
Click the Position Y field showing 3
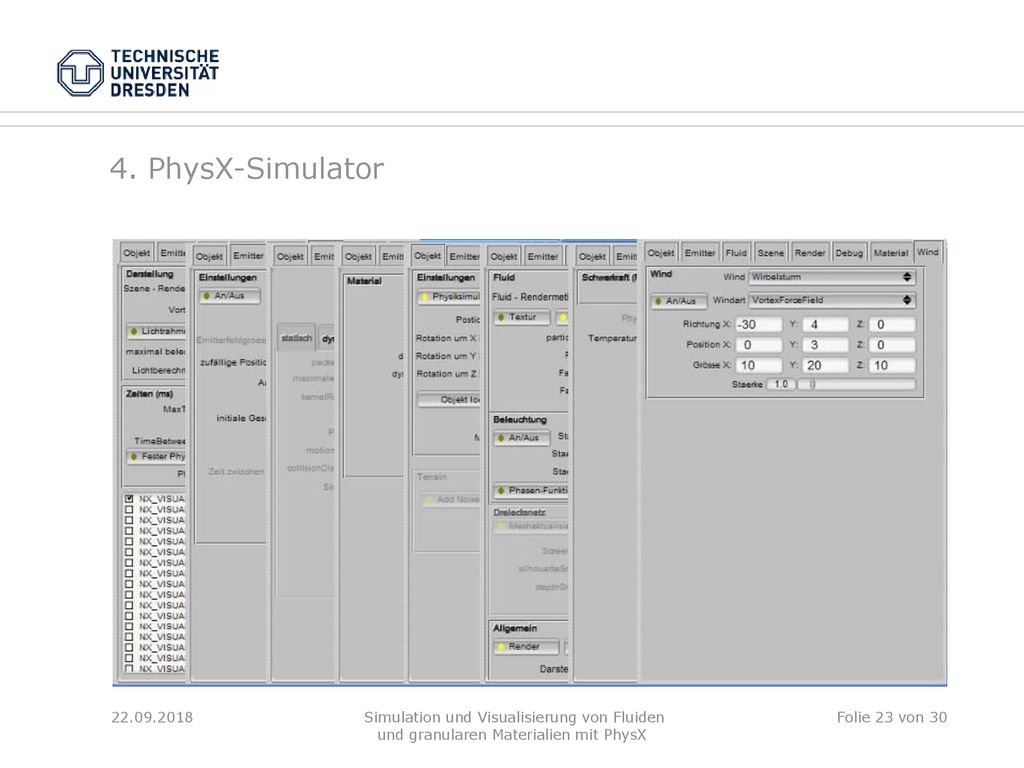[x=825, y=345]
